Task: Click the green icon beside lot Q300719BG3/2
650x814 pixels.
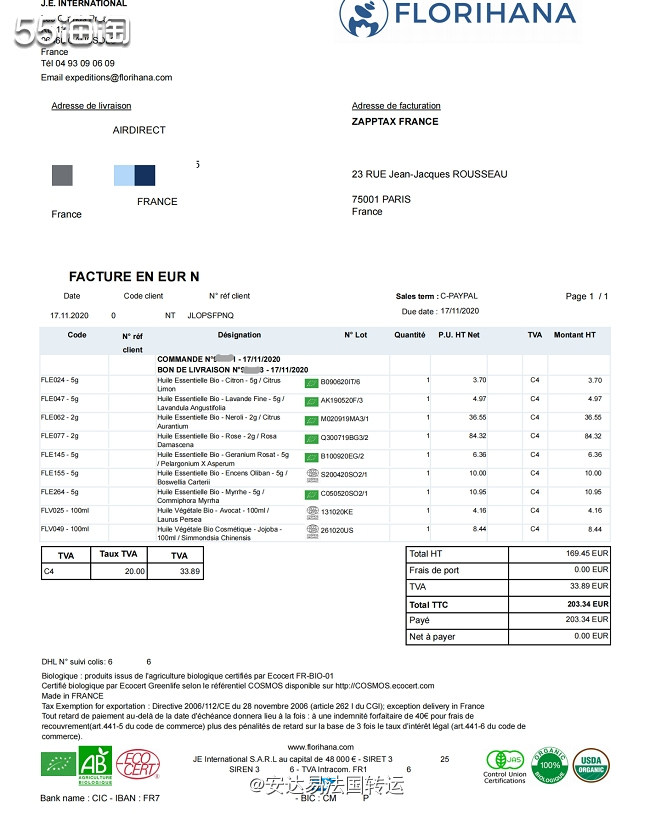Action: coord(311,437)
